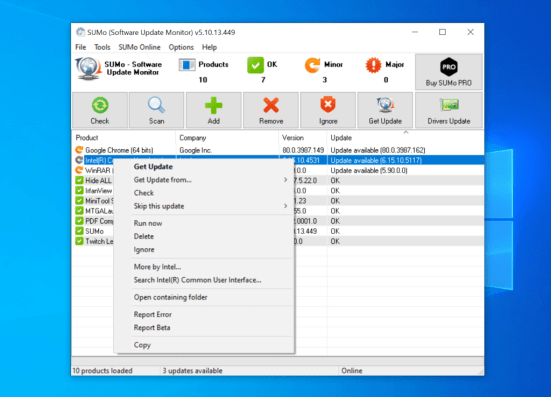Choose Ignore in context menu
Screen dimensions: 551x397
click(205, 249)
